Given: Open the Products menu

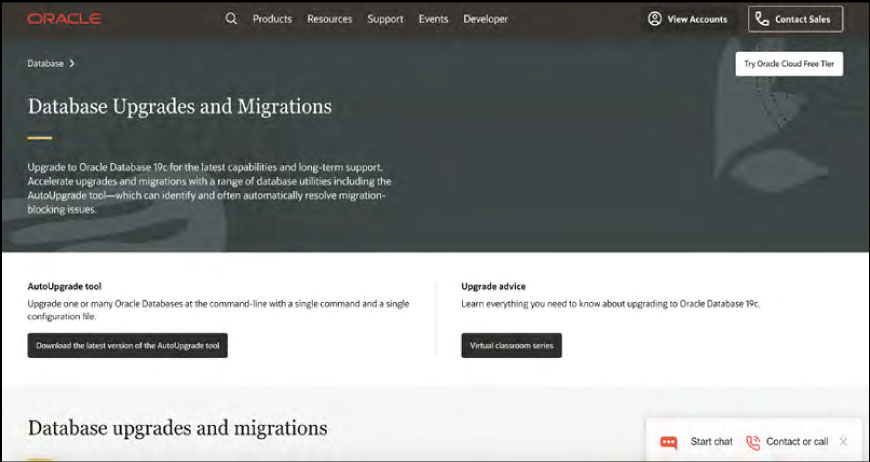Looking at the screenshot, I should 272,19.
